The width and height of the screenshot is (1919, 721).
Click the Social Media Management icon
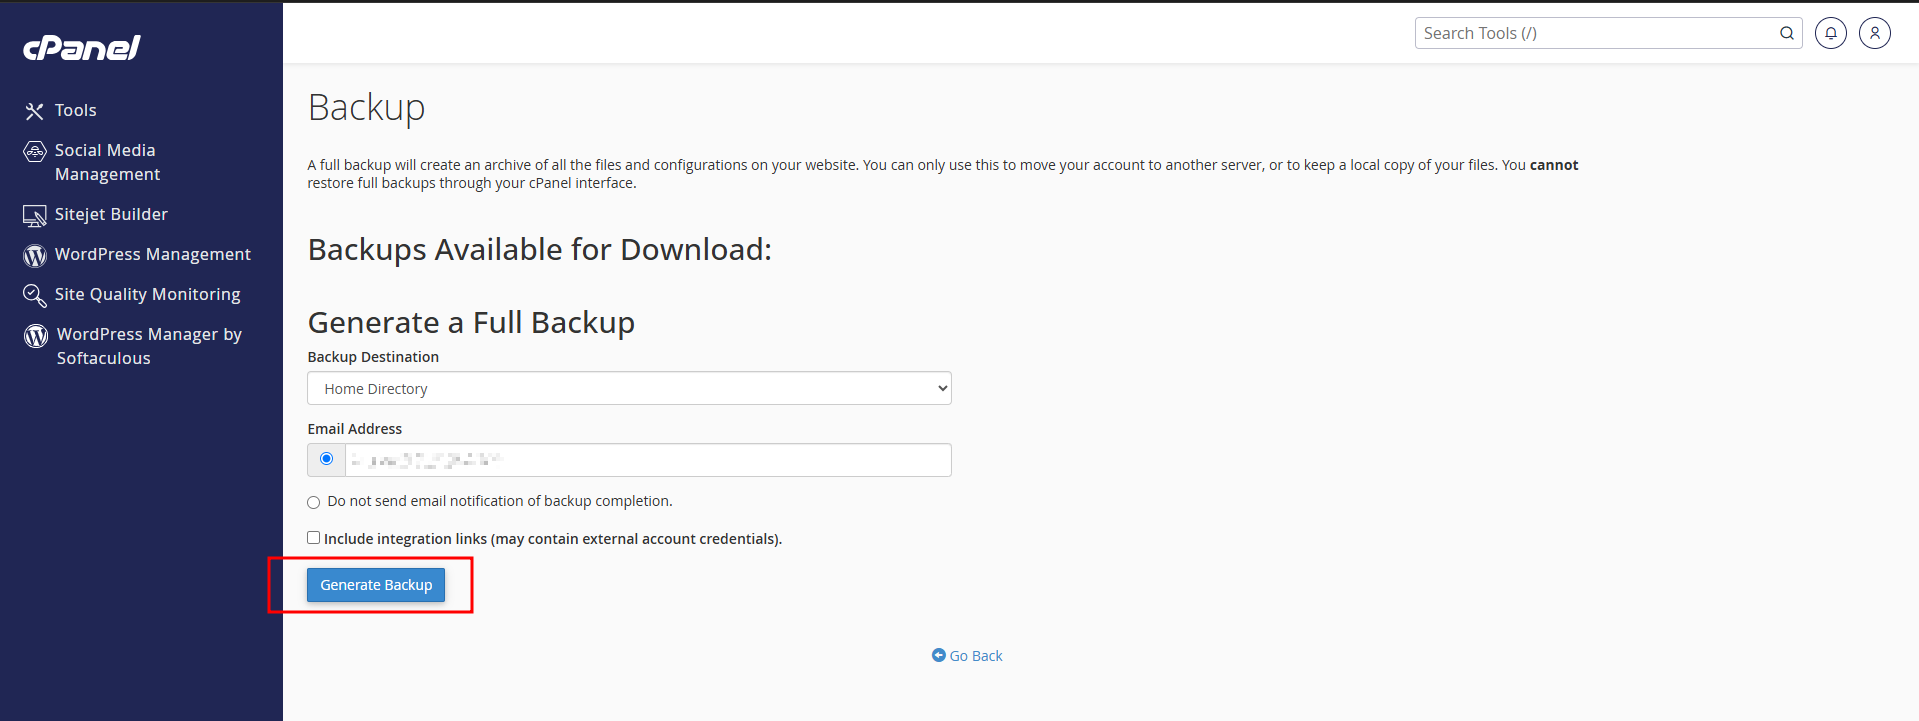(35, 152)
